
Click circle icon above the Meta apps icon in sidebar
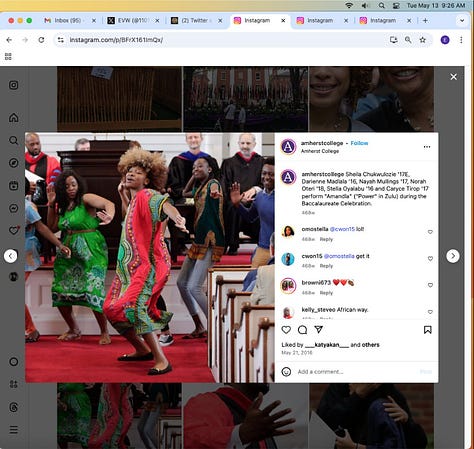tap(13, 362)
